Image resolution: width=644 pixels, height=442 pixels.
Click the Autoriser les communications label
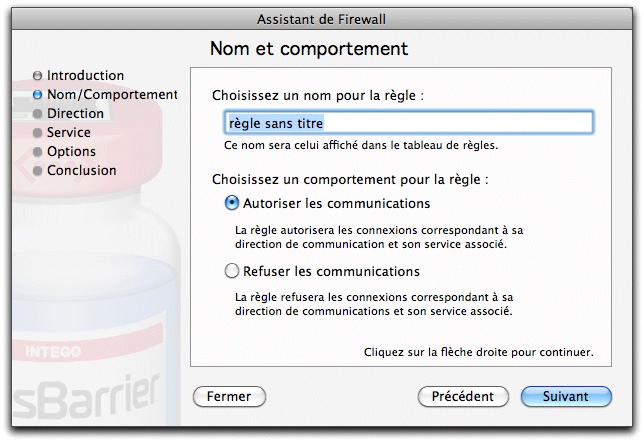coord(336,203)
